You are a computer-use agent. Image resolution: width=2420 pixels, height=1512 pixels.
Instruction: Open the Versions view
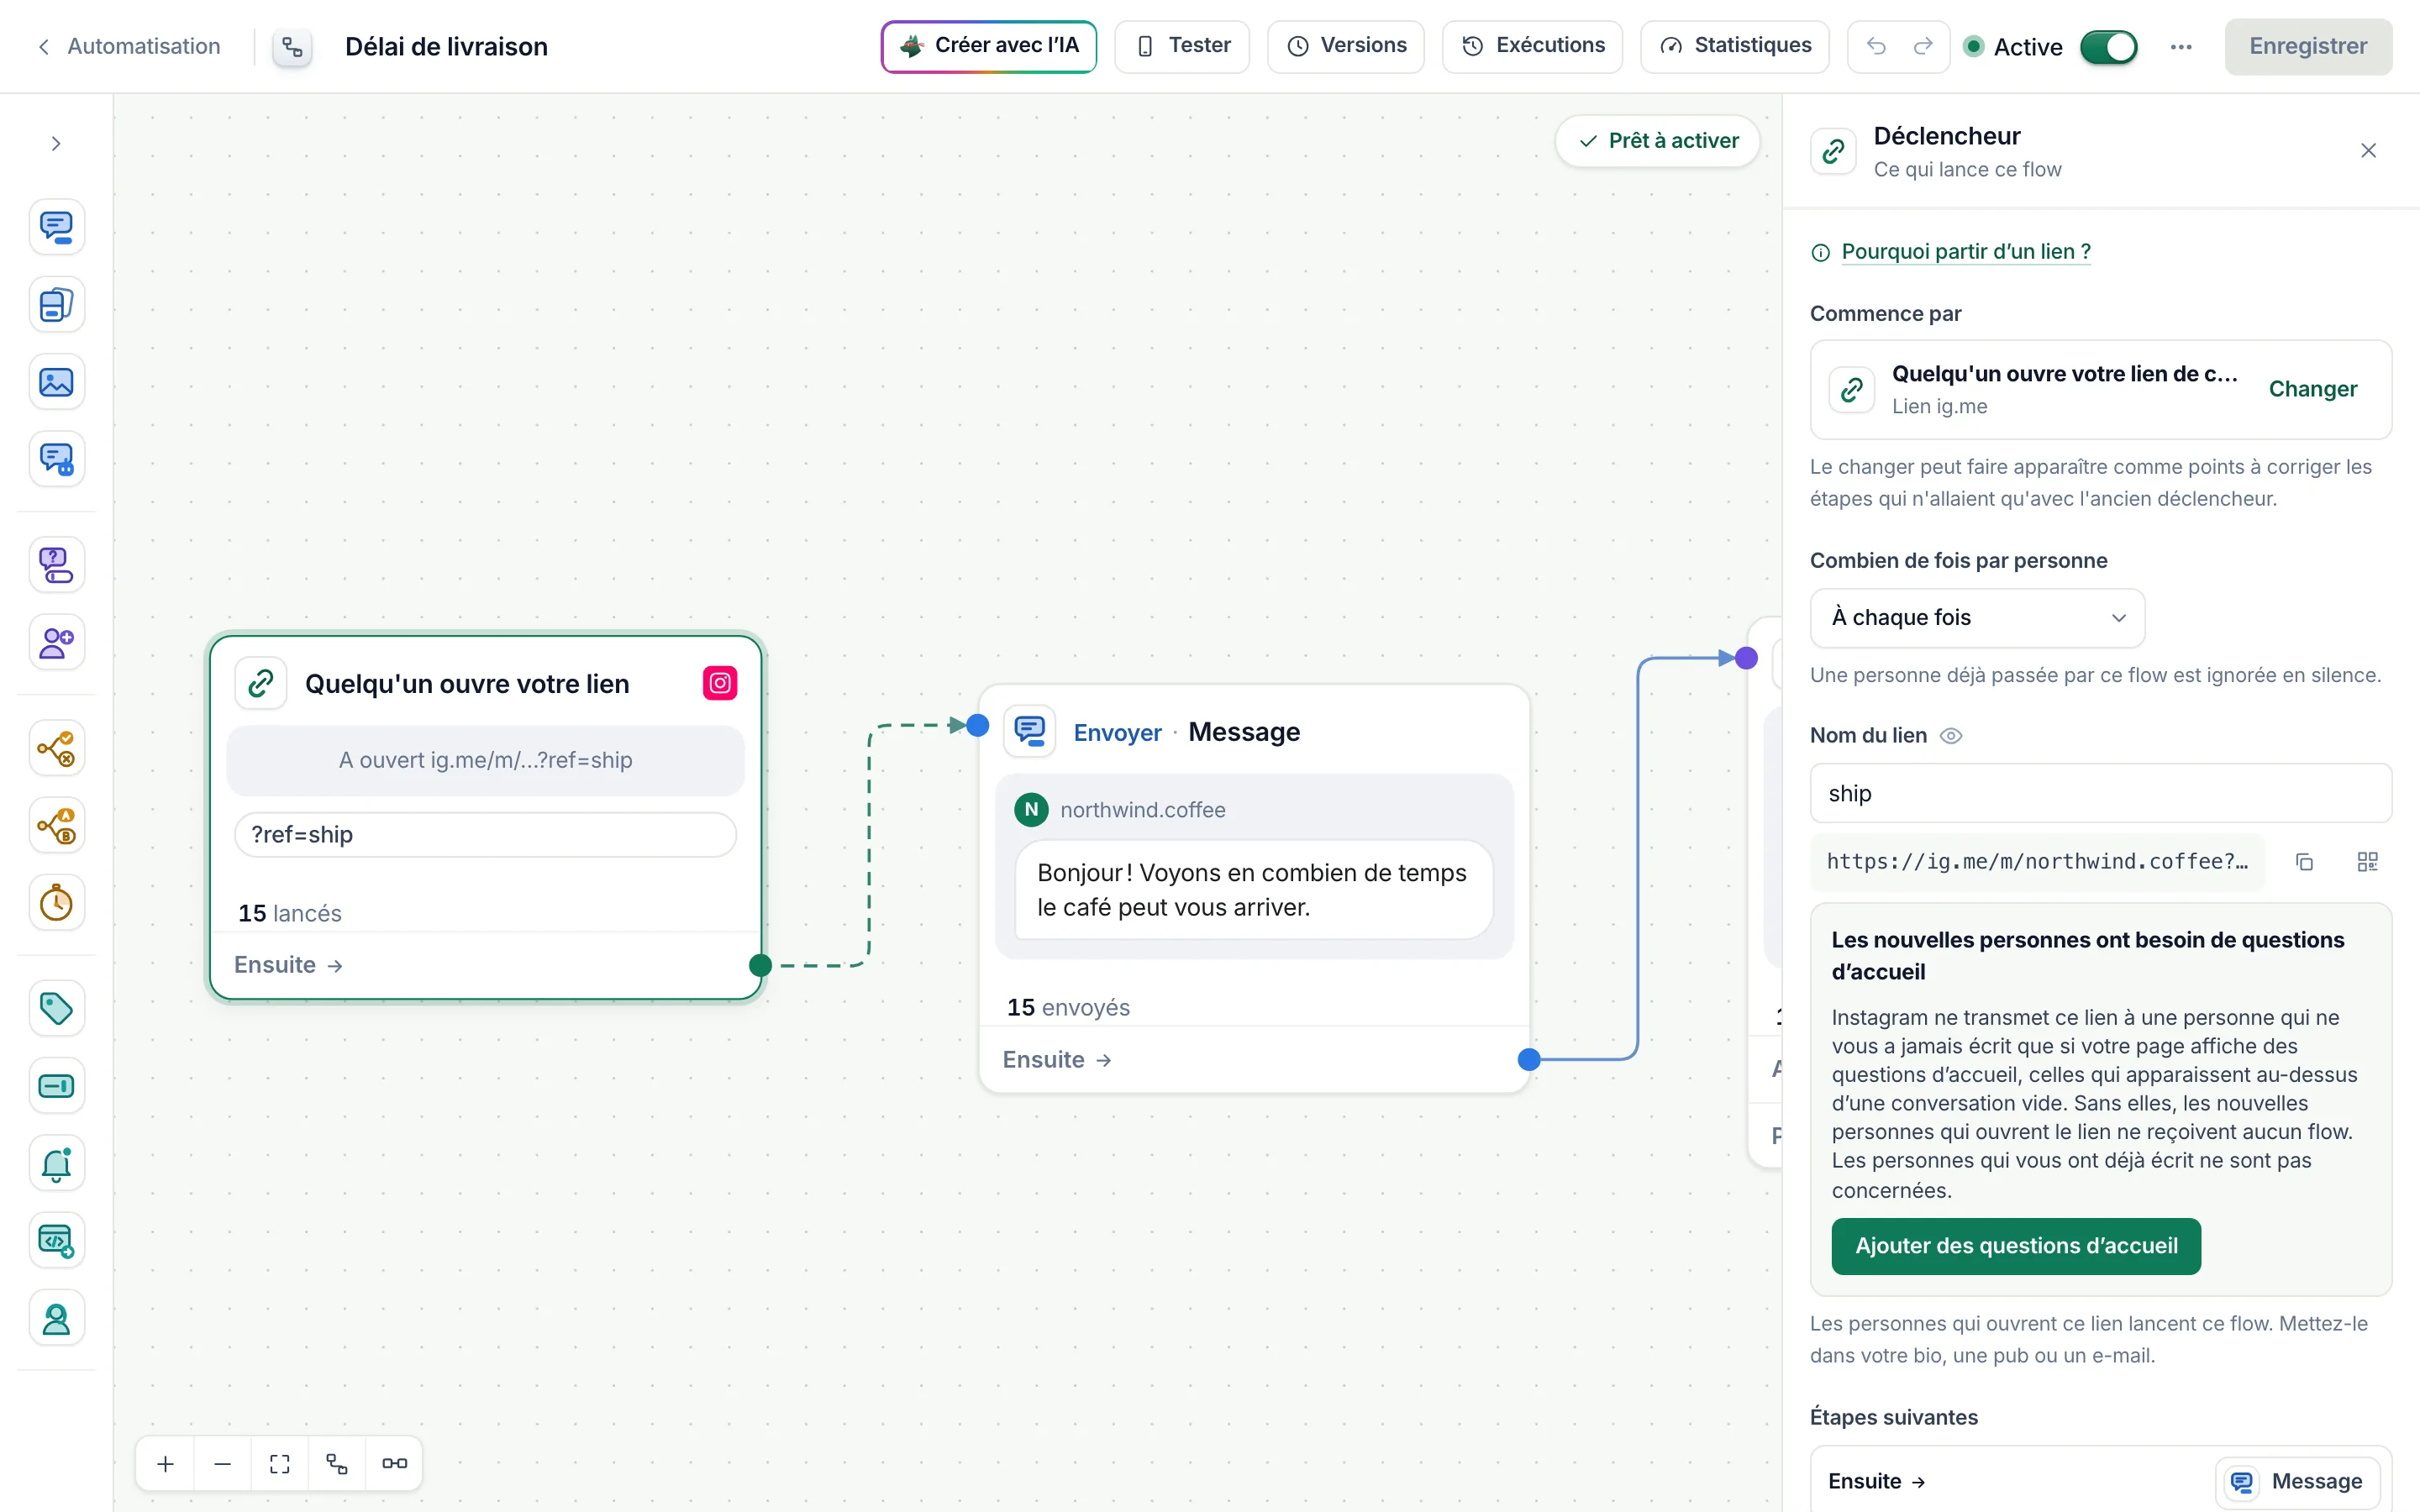point(1345,46)
